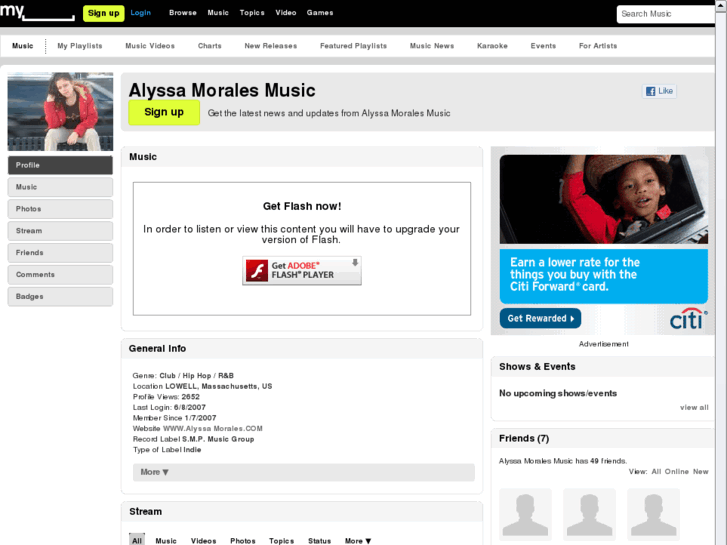Select Friends in left sidebar
The height and width of the screenshot is (545, 727).
(60, 253)
